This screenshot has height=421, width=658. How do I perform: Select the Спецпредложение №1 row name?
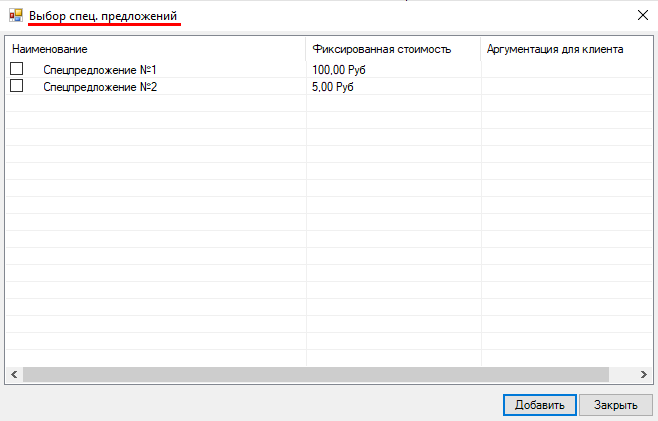[100, 70]
